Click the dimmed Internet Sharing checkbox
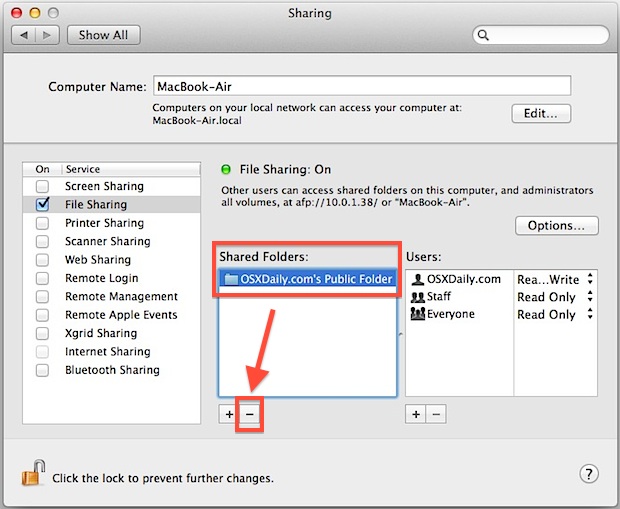The height and width of the screenshot is (509, 620). tap(42, 352)
